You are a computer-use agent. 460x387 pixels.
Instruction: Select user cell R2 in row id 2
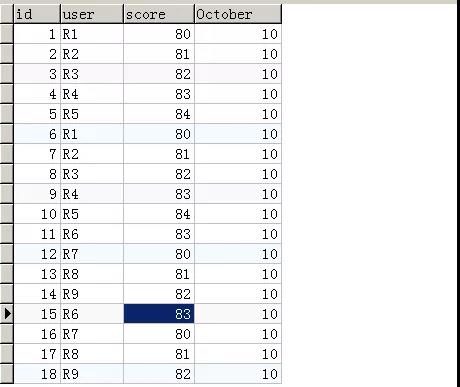(x=92, y=54)
